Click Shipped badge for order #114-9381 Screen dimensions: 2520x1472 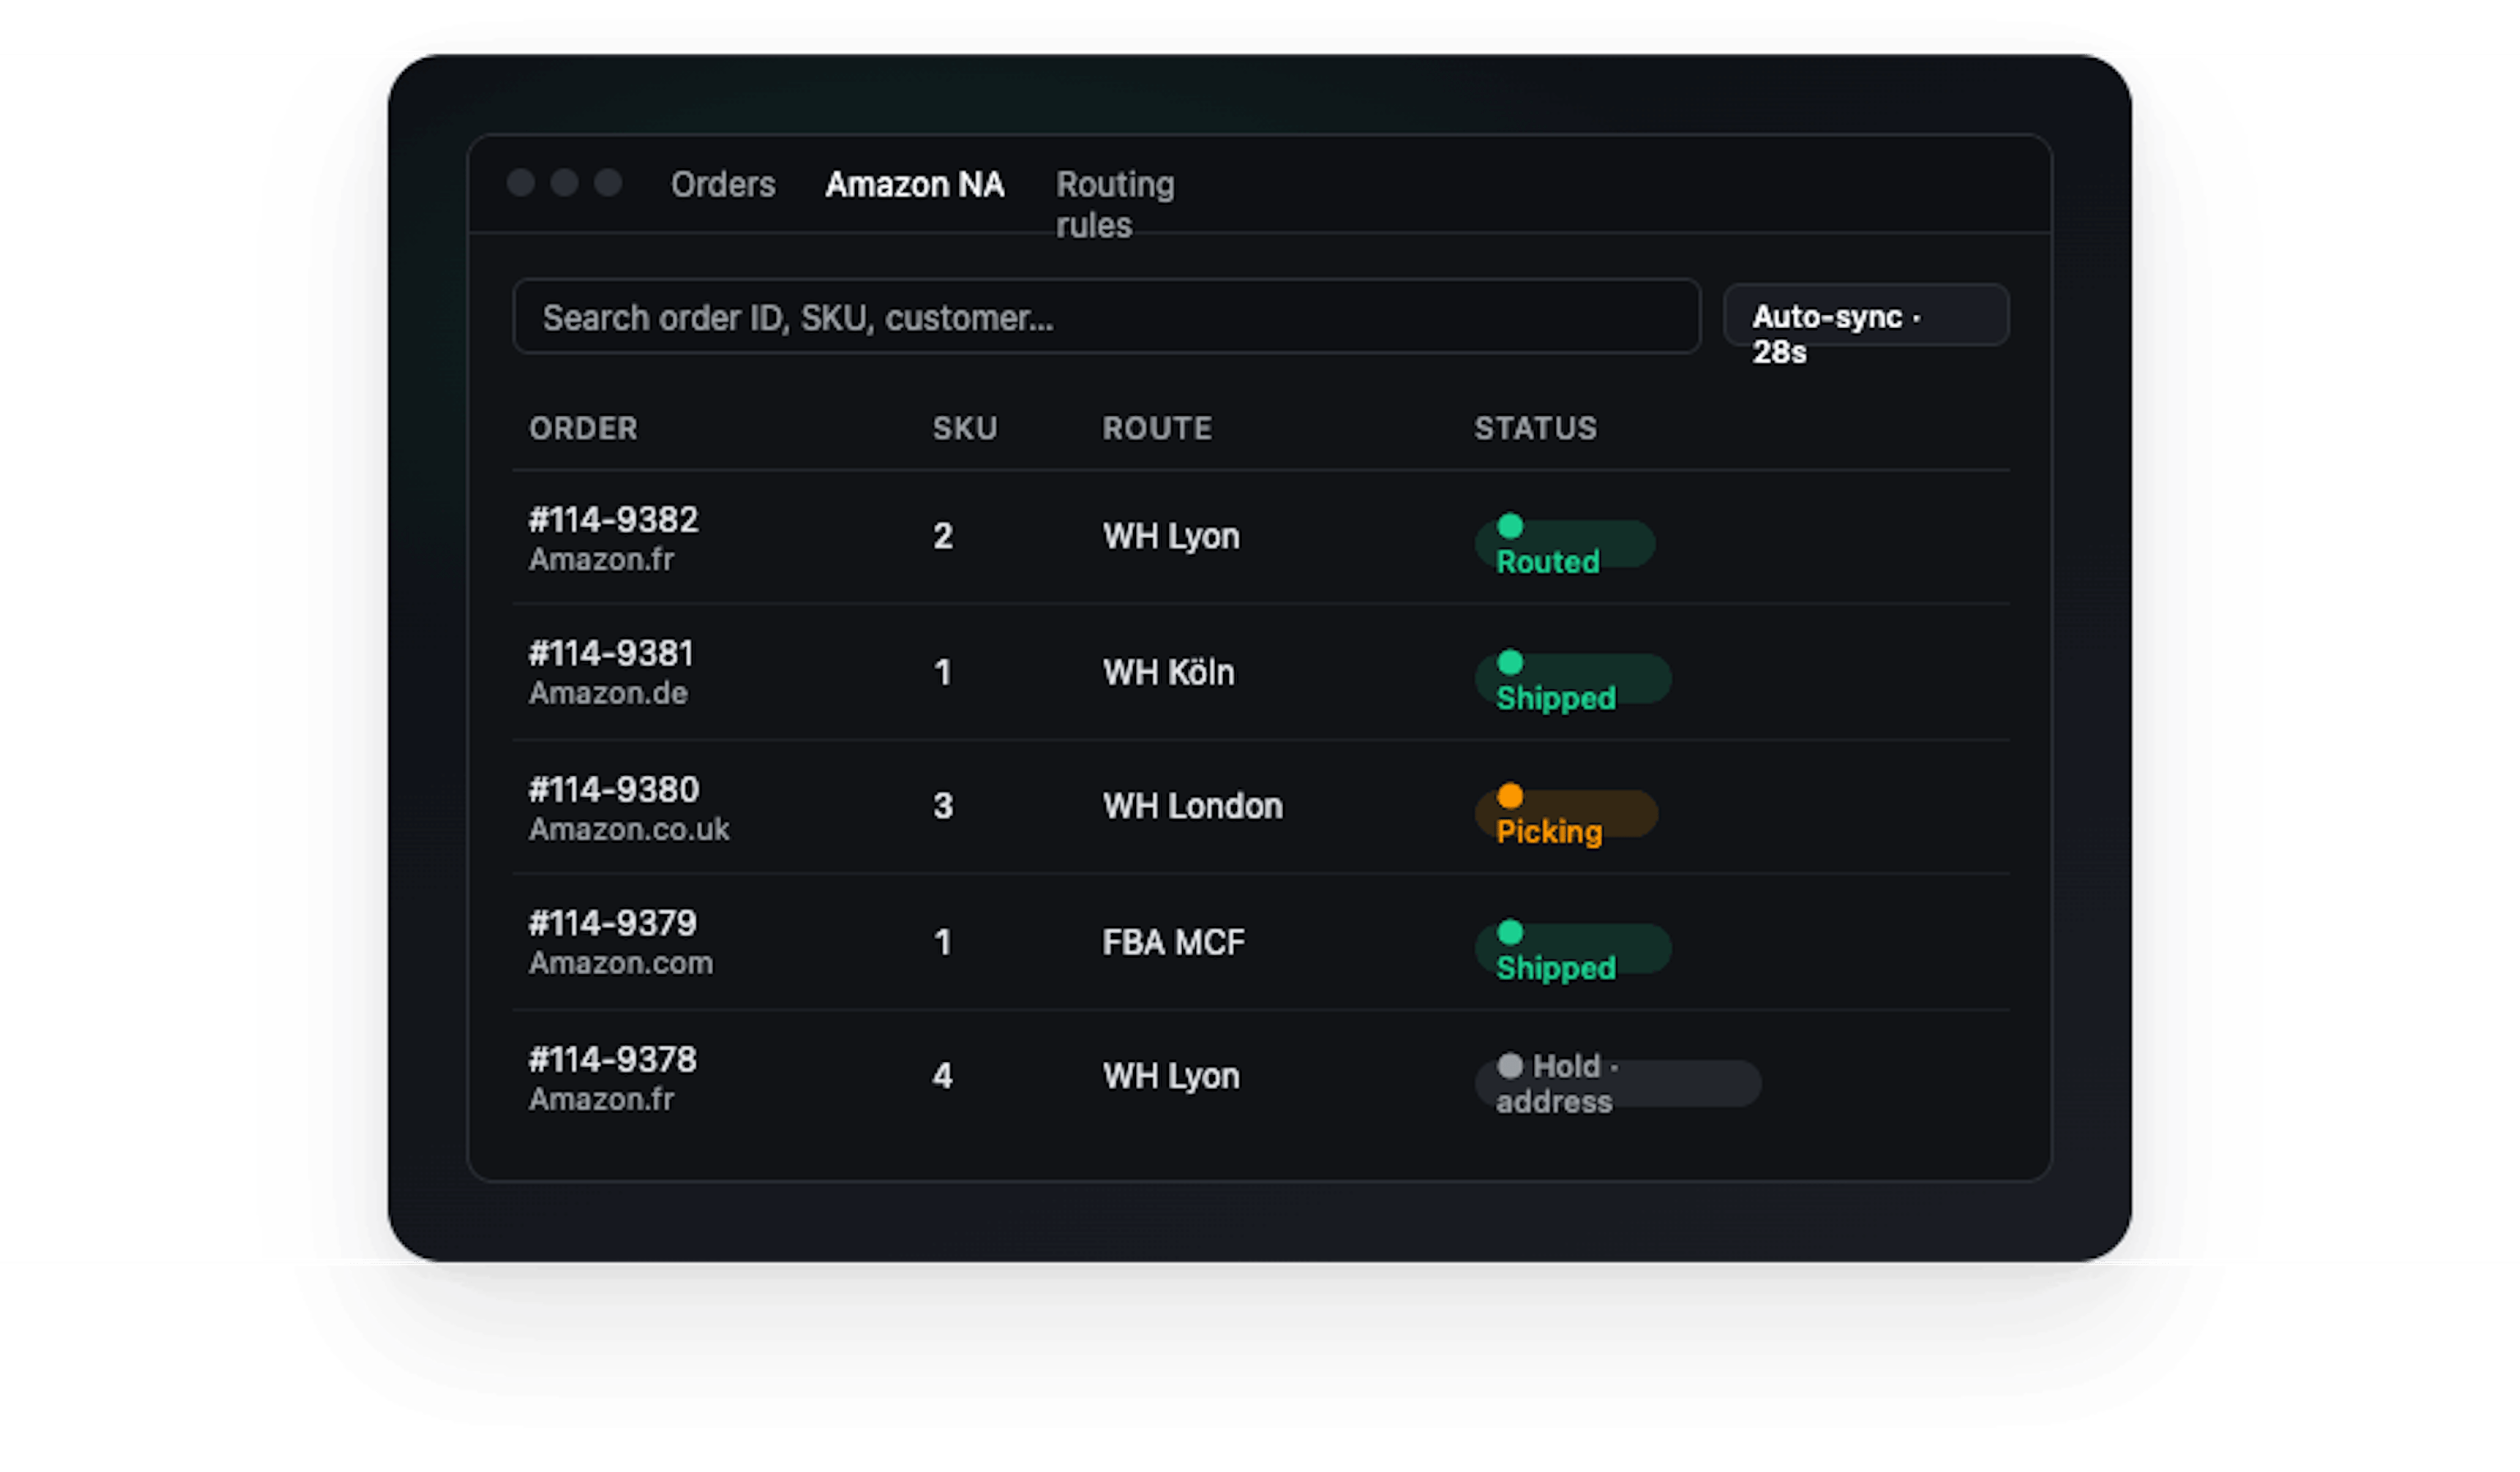(1572, 680)
